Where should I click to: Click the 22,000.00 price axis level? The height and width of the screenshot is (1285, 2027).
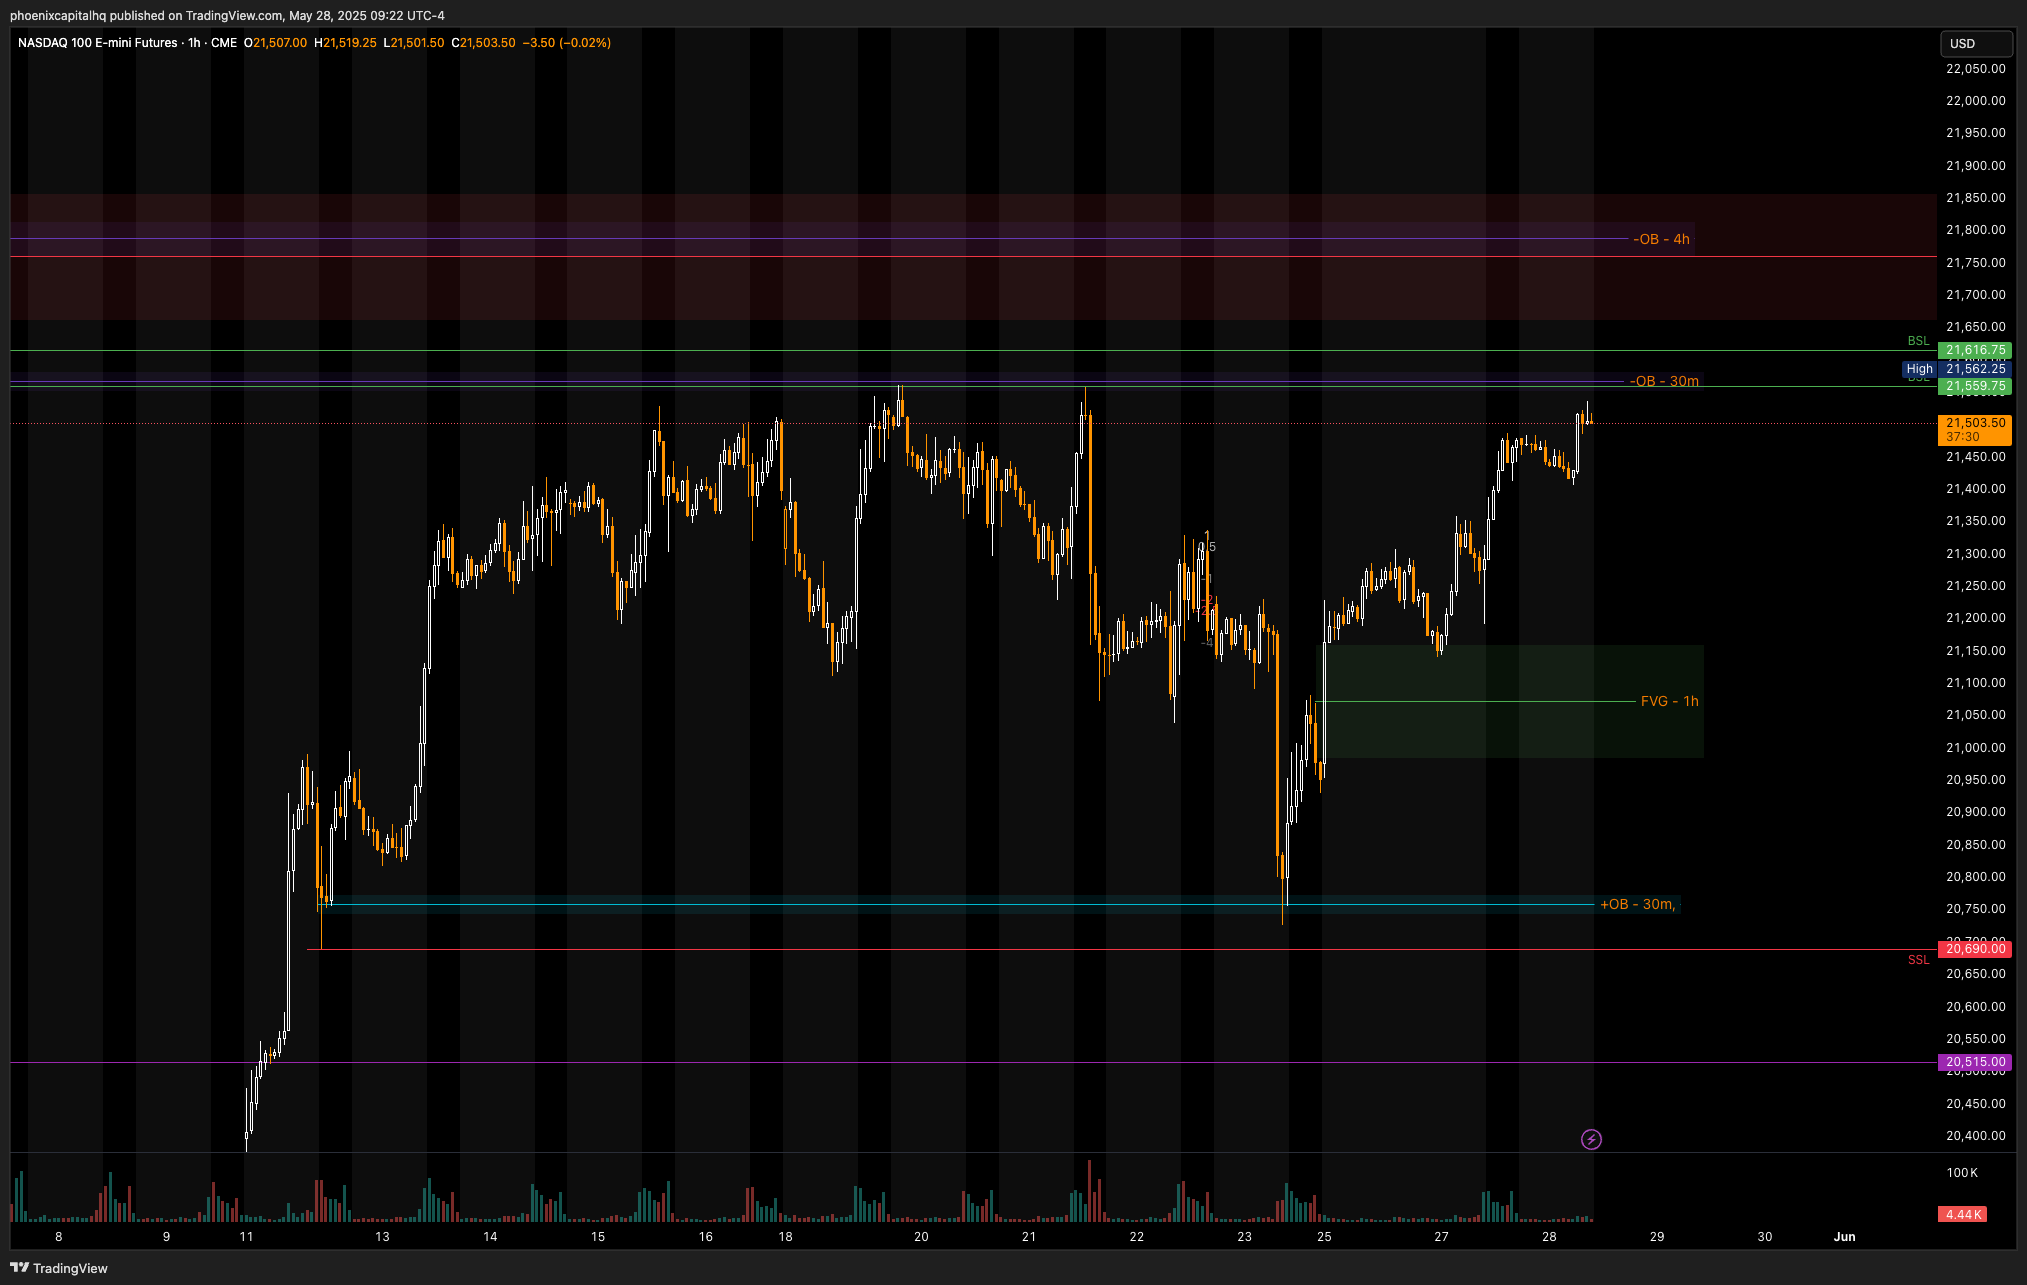1975,101
